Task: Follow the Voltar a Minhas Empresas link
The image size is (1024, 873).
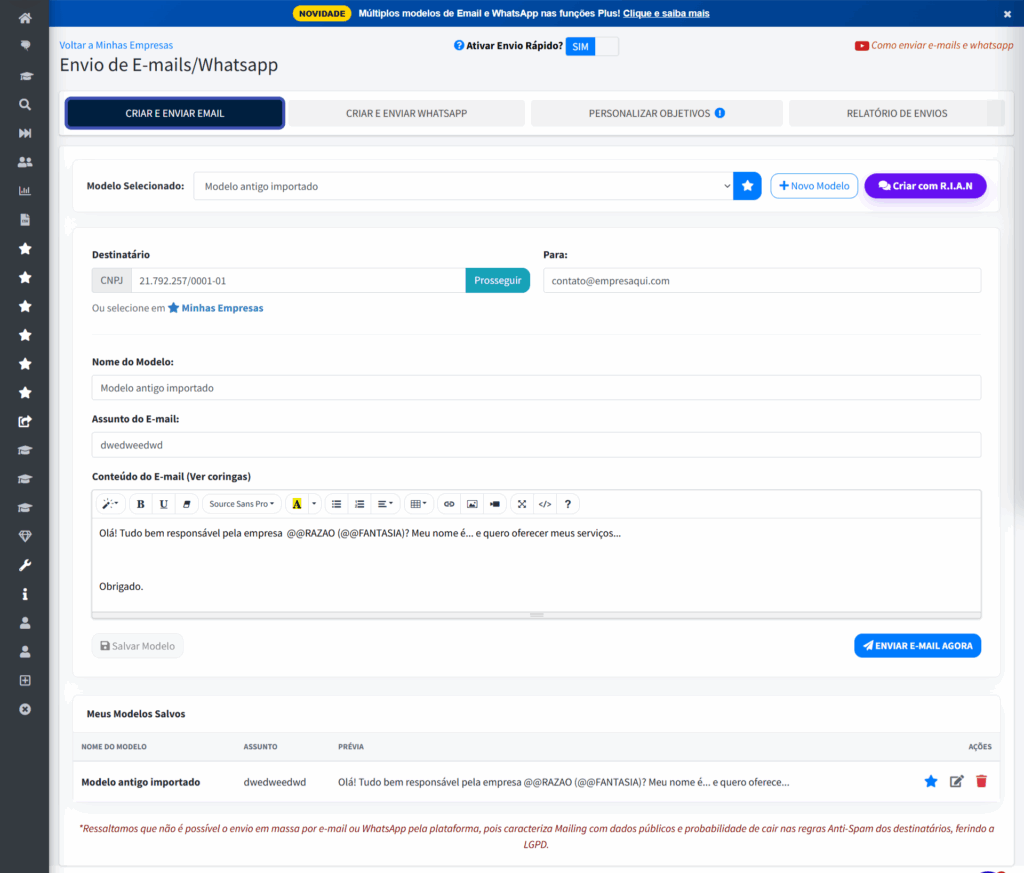Action: (116, 45)
